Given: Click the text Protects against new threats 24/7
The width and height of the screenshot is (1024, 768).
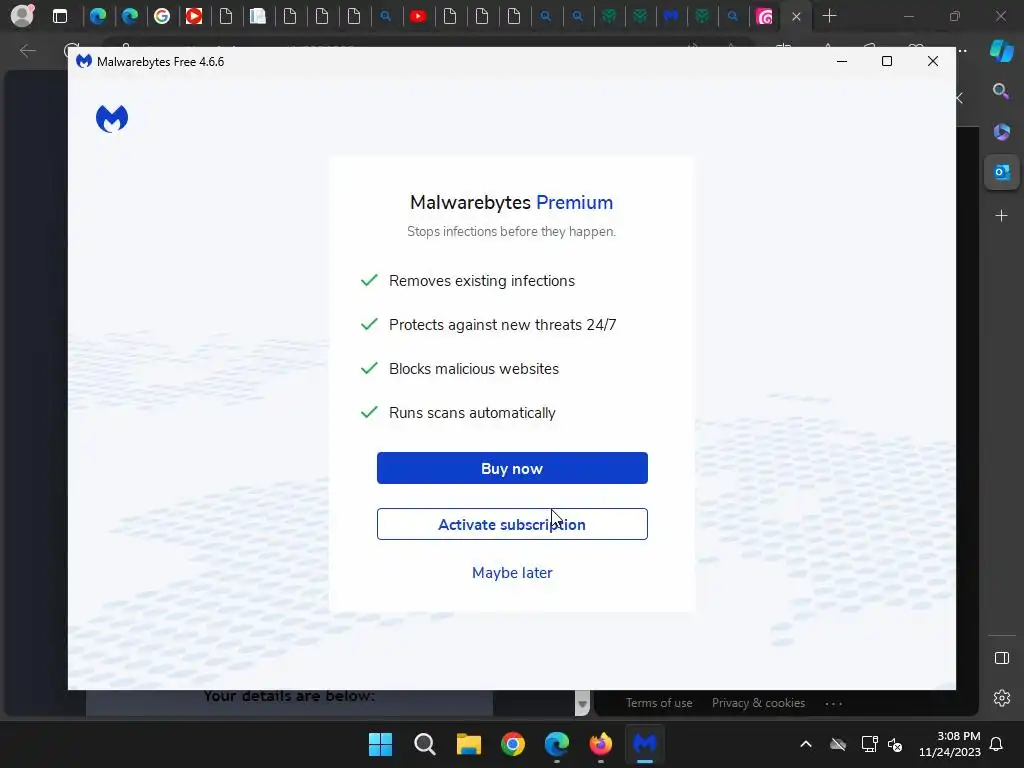Looking at the screenshot, I should coord(502,325).
